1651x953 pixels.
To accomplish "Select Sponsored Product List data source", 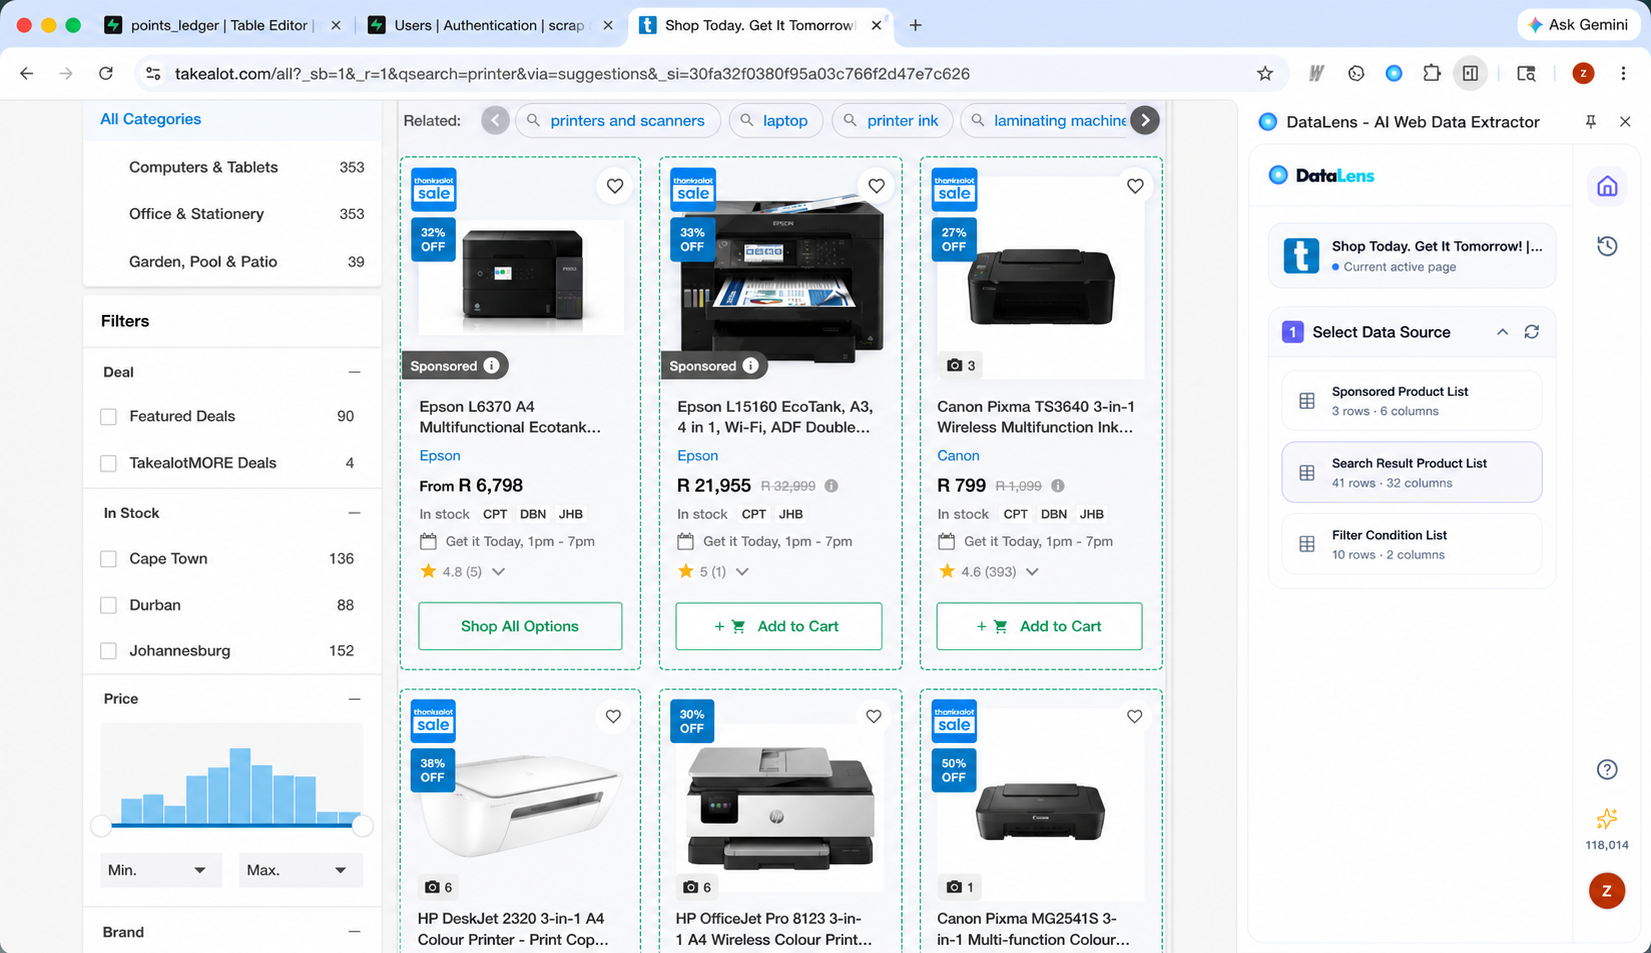I will pos(1411,401).
